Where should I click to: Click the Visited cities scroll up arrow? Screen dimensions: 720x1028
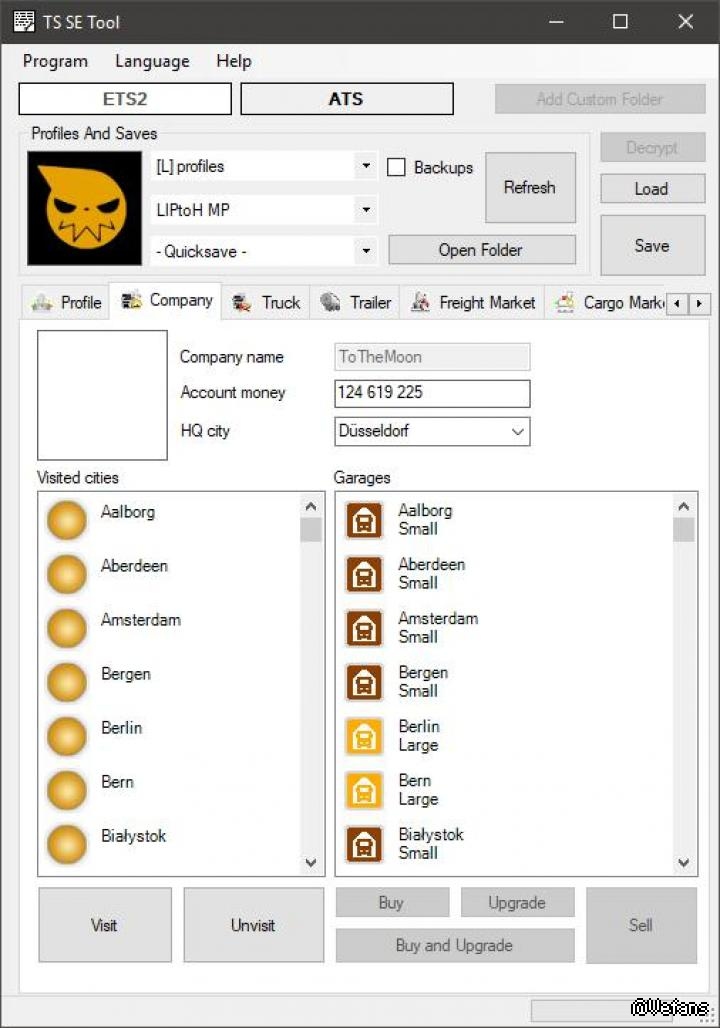311,506
